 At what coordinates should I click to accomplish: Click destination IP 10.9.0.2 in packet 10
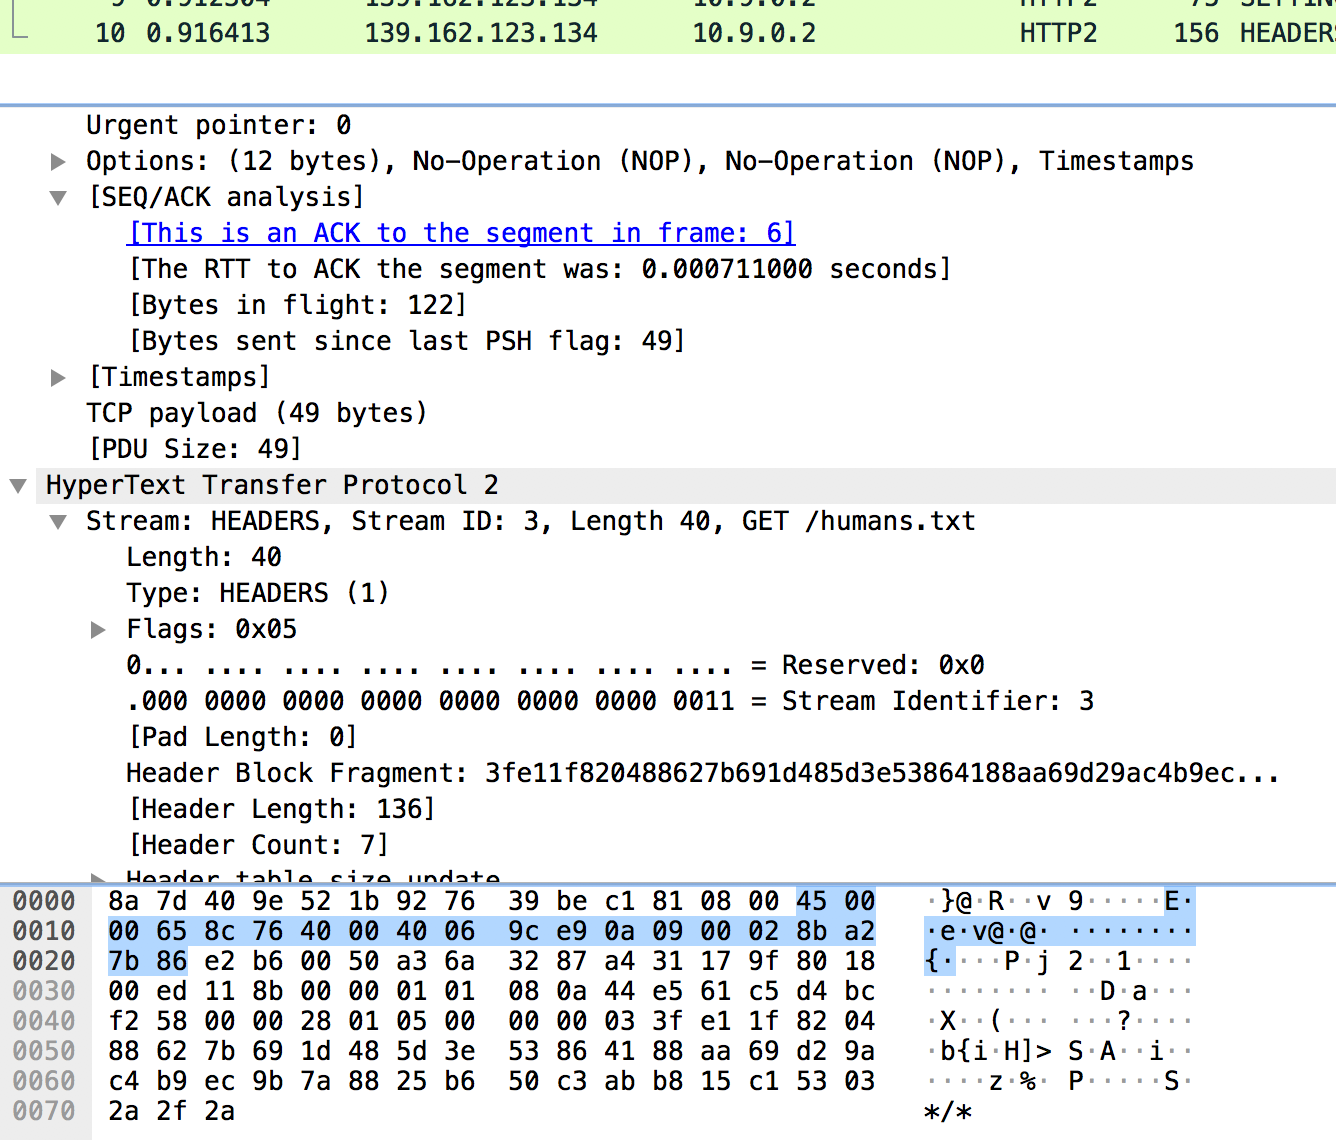(754, 33)
